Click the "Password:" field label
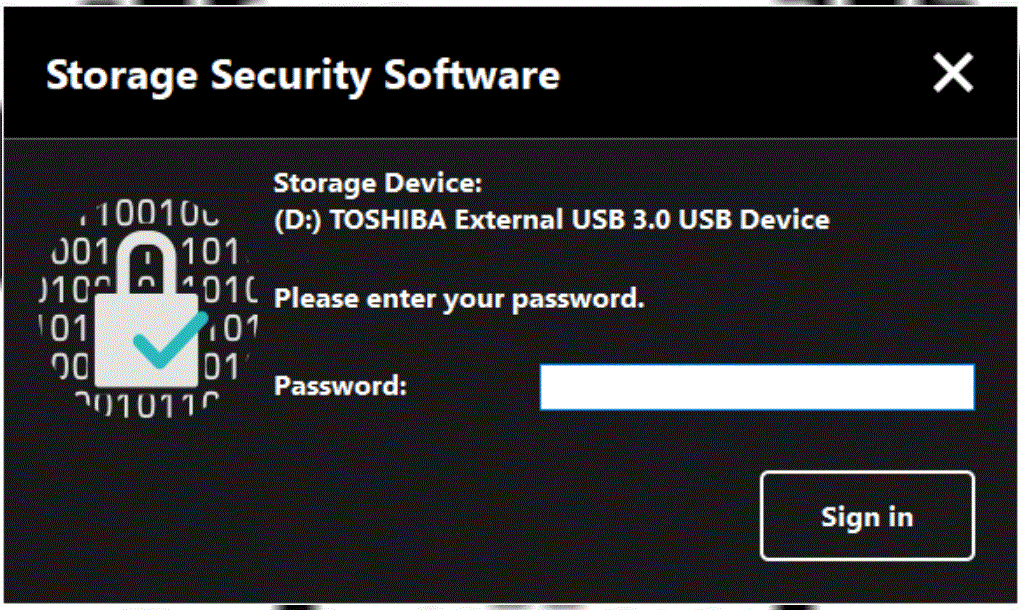 pyautogui.click(x=340, y=385)
